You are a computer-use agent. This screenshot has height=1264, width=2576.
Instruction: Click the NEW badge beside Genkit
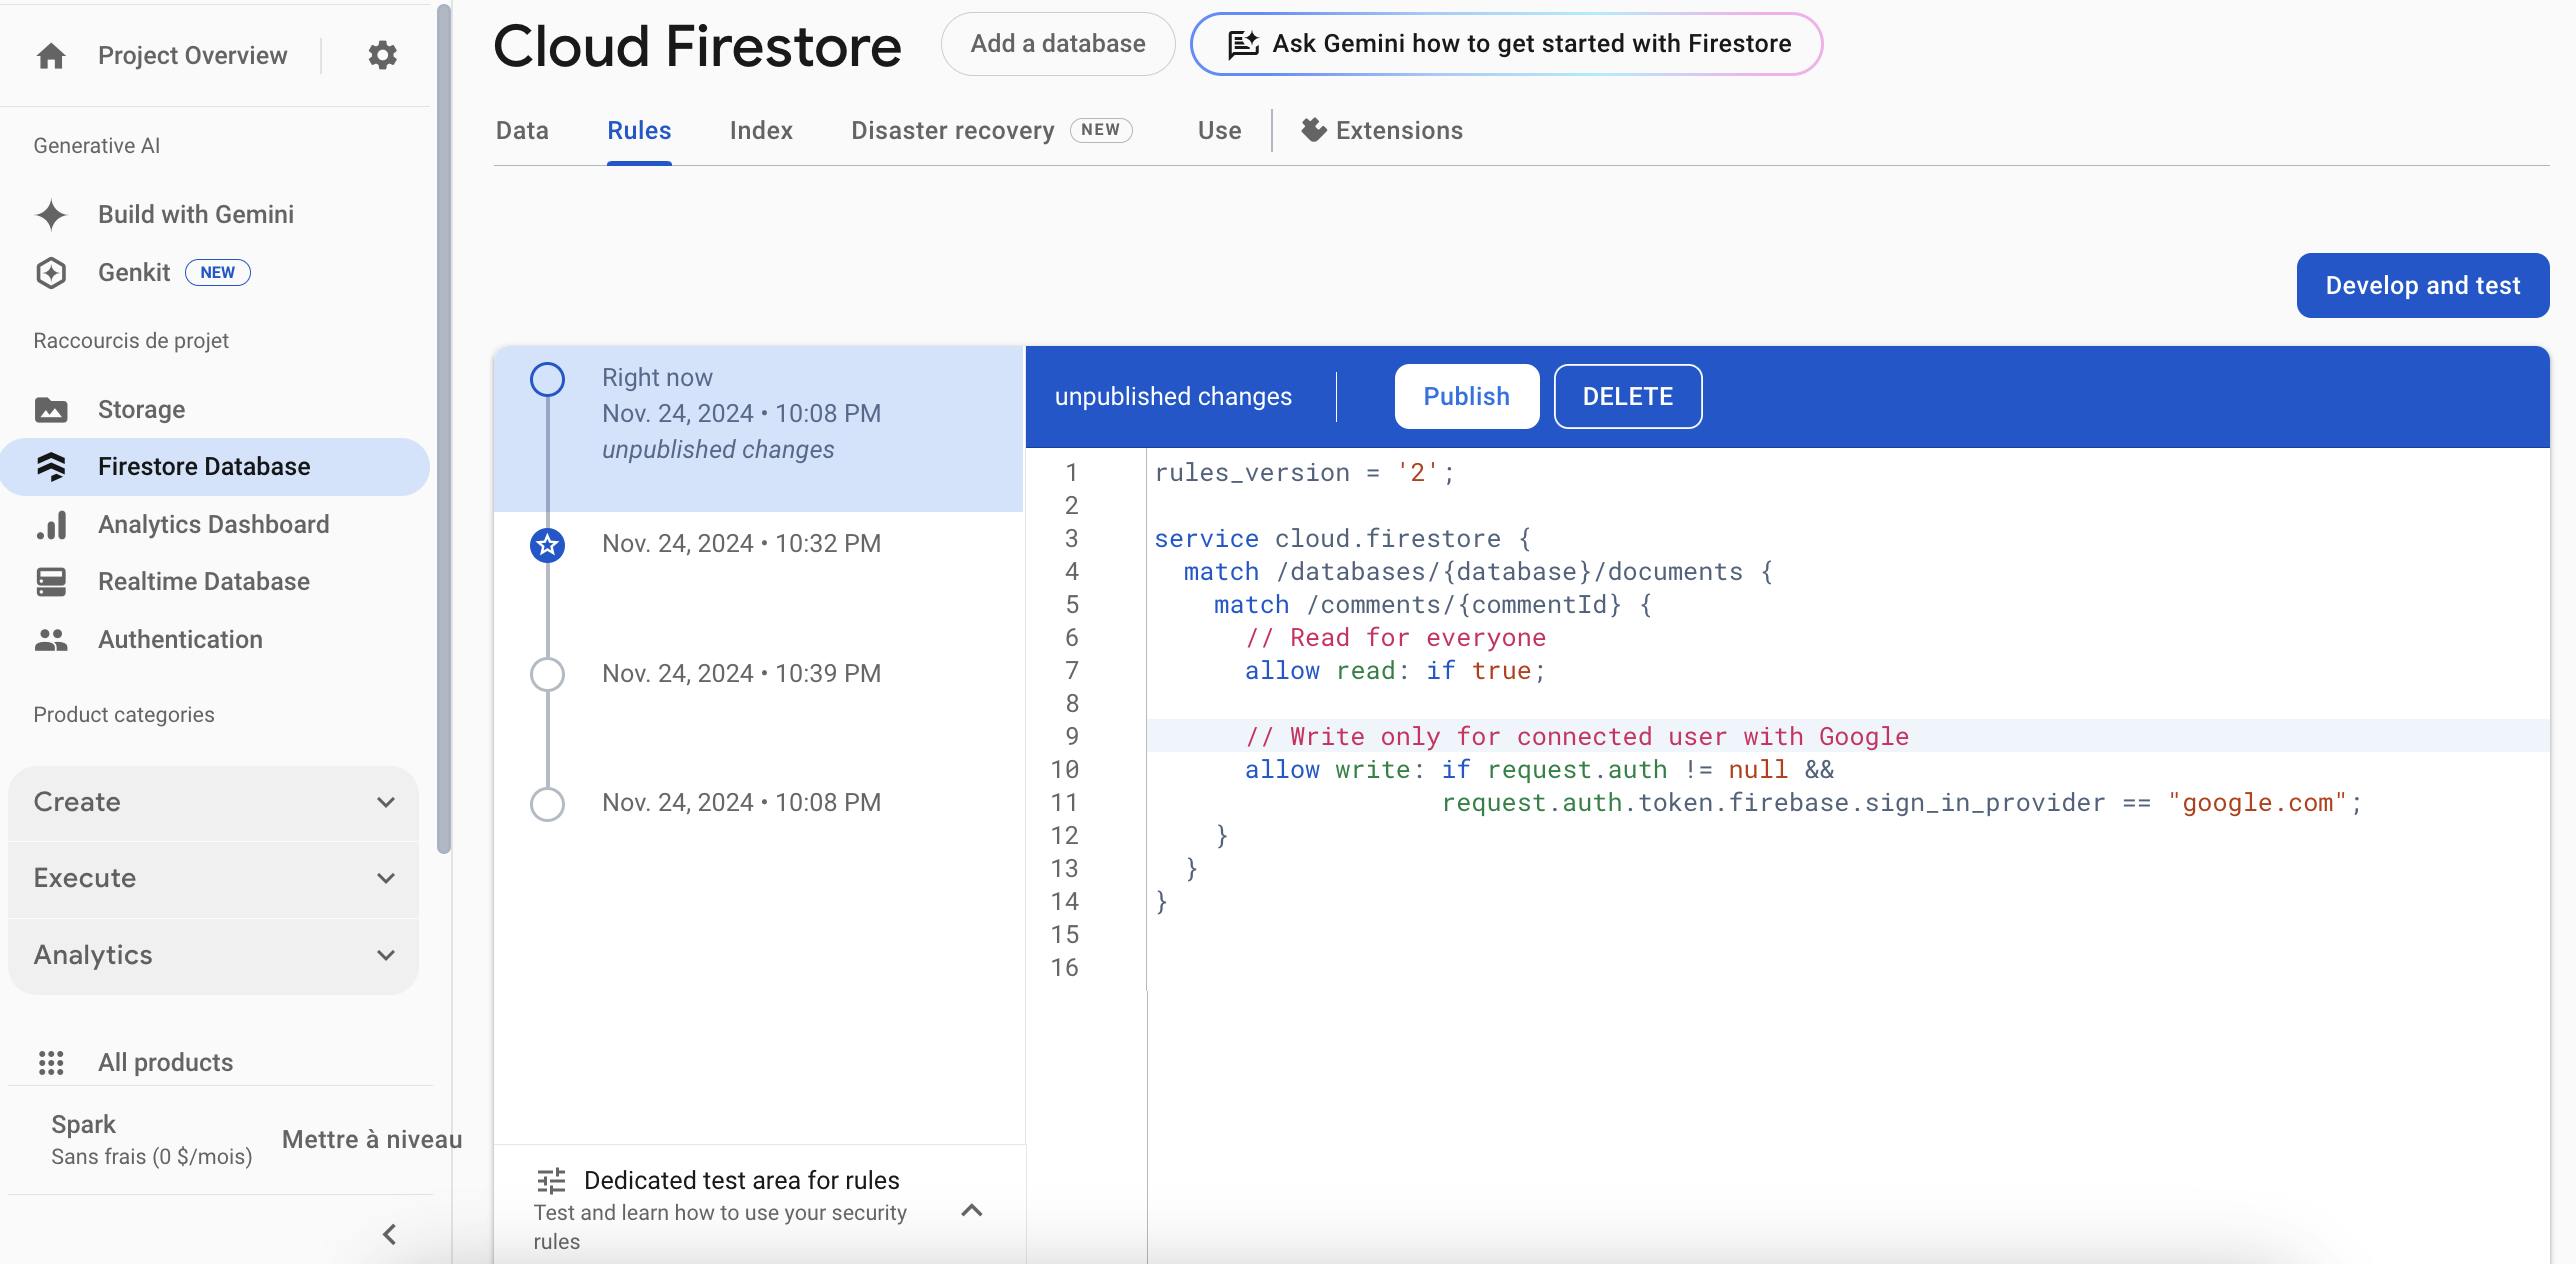[217, 273]
